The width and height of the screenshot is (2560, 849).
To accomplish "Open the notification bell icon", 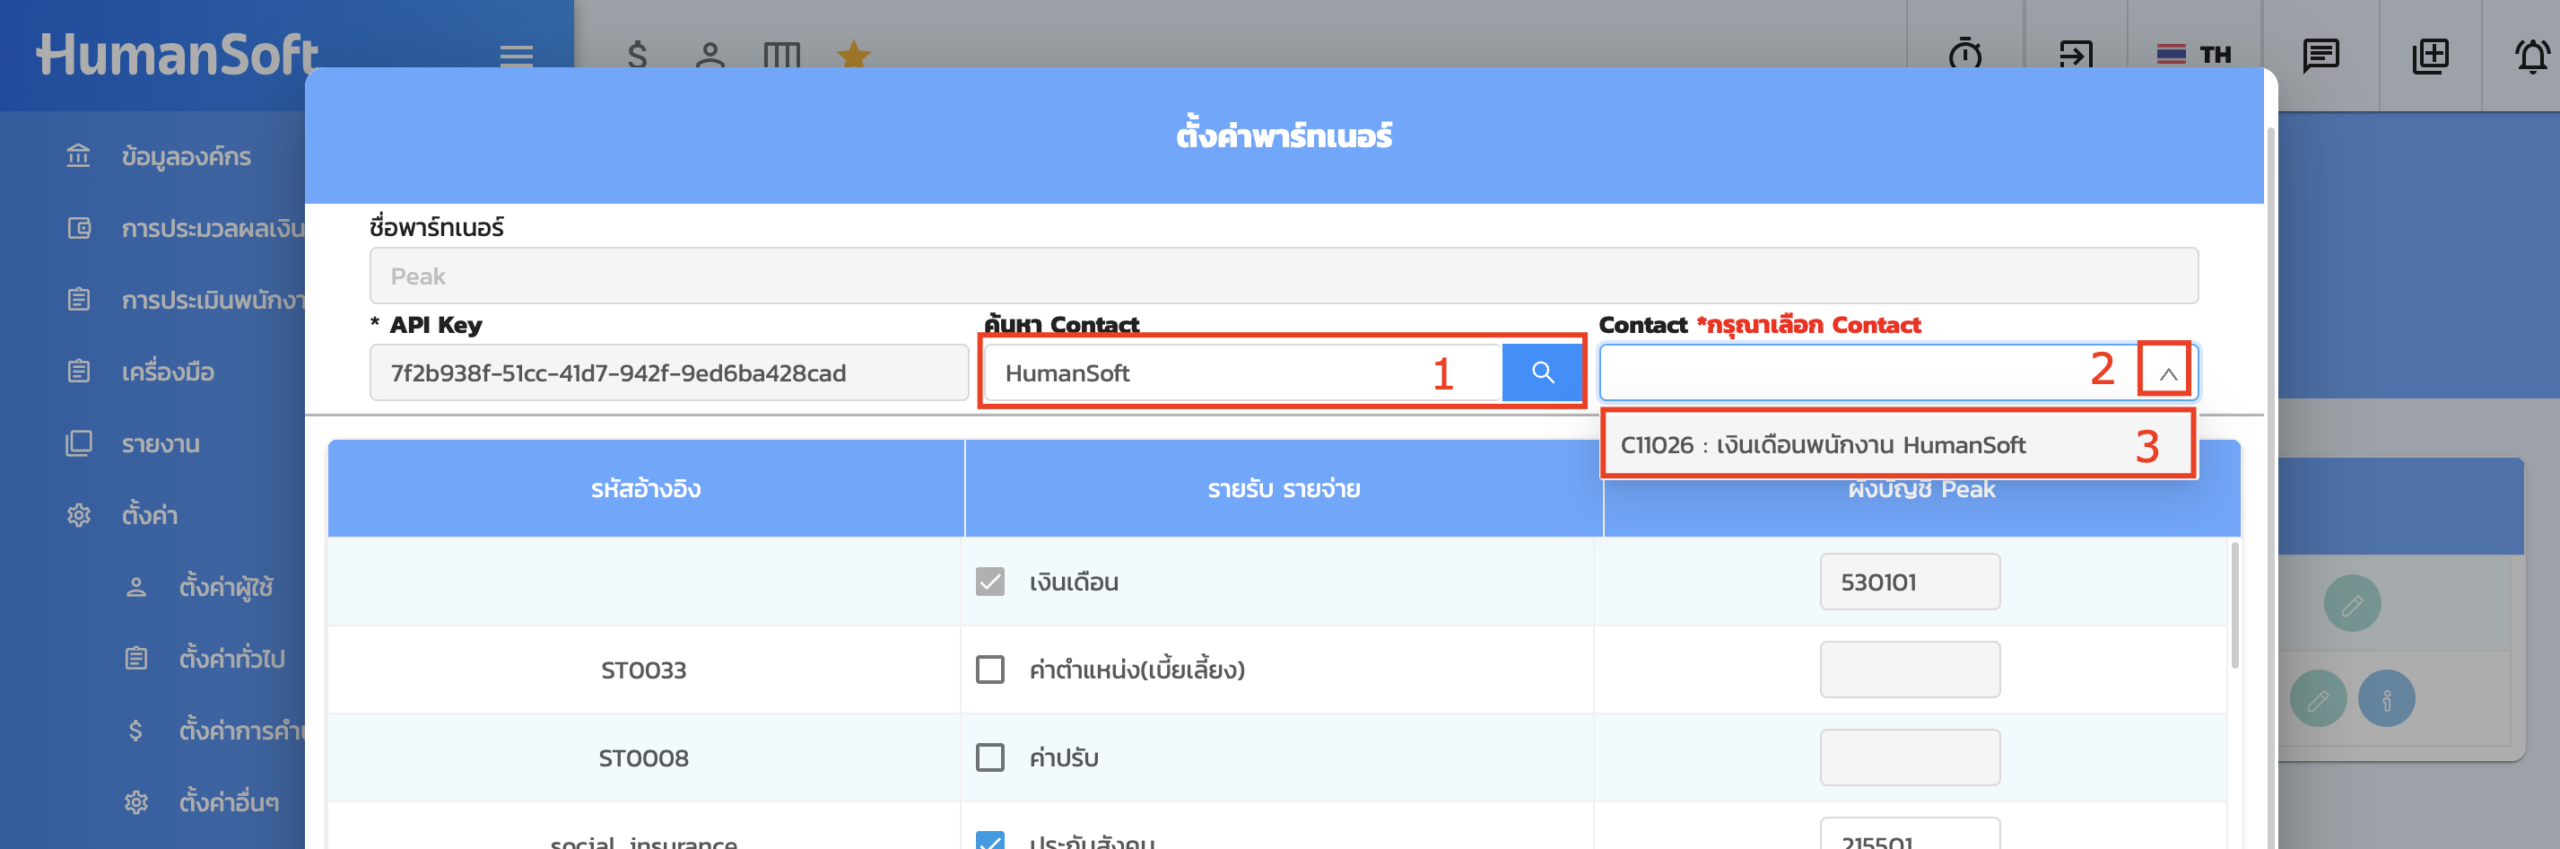I will [2532, 55].
